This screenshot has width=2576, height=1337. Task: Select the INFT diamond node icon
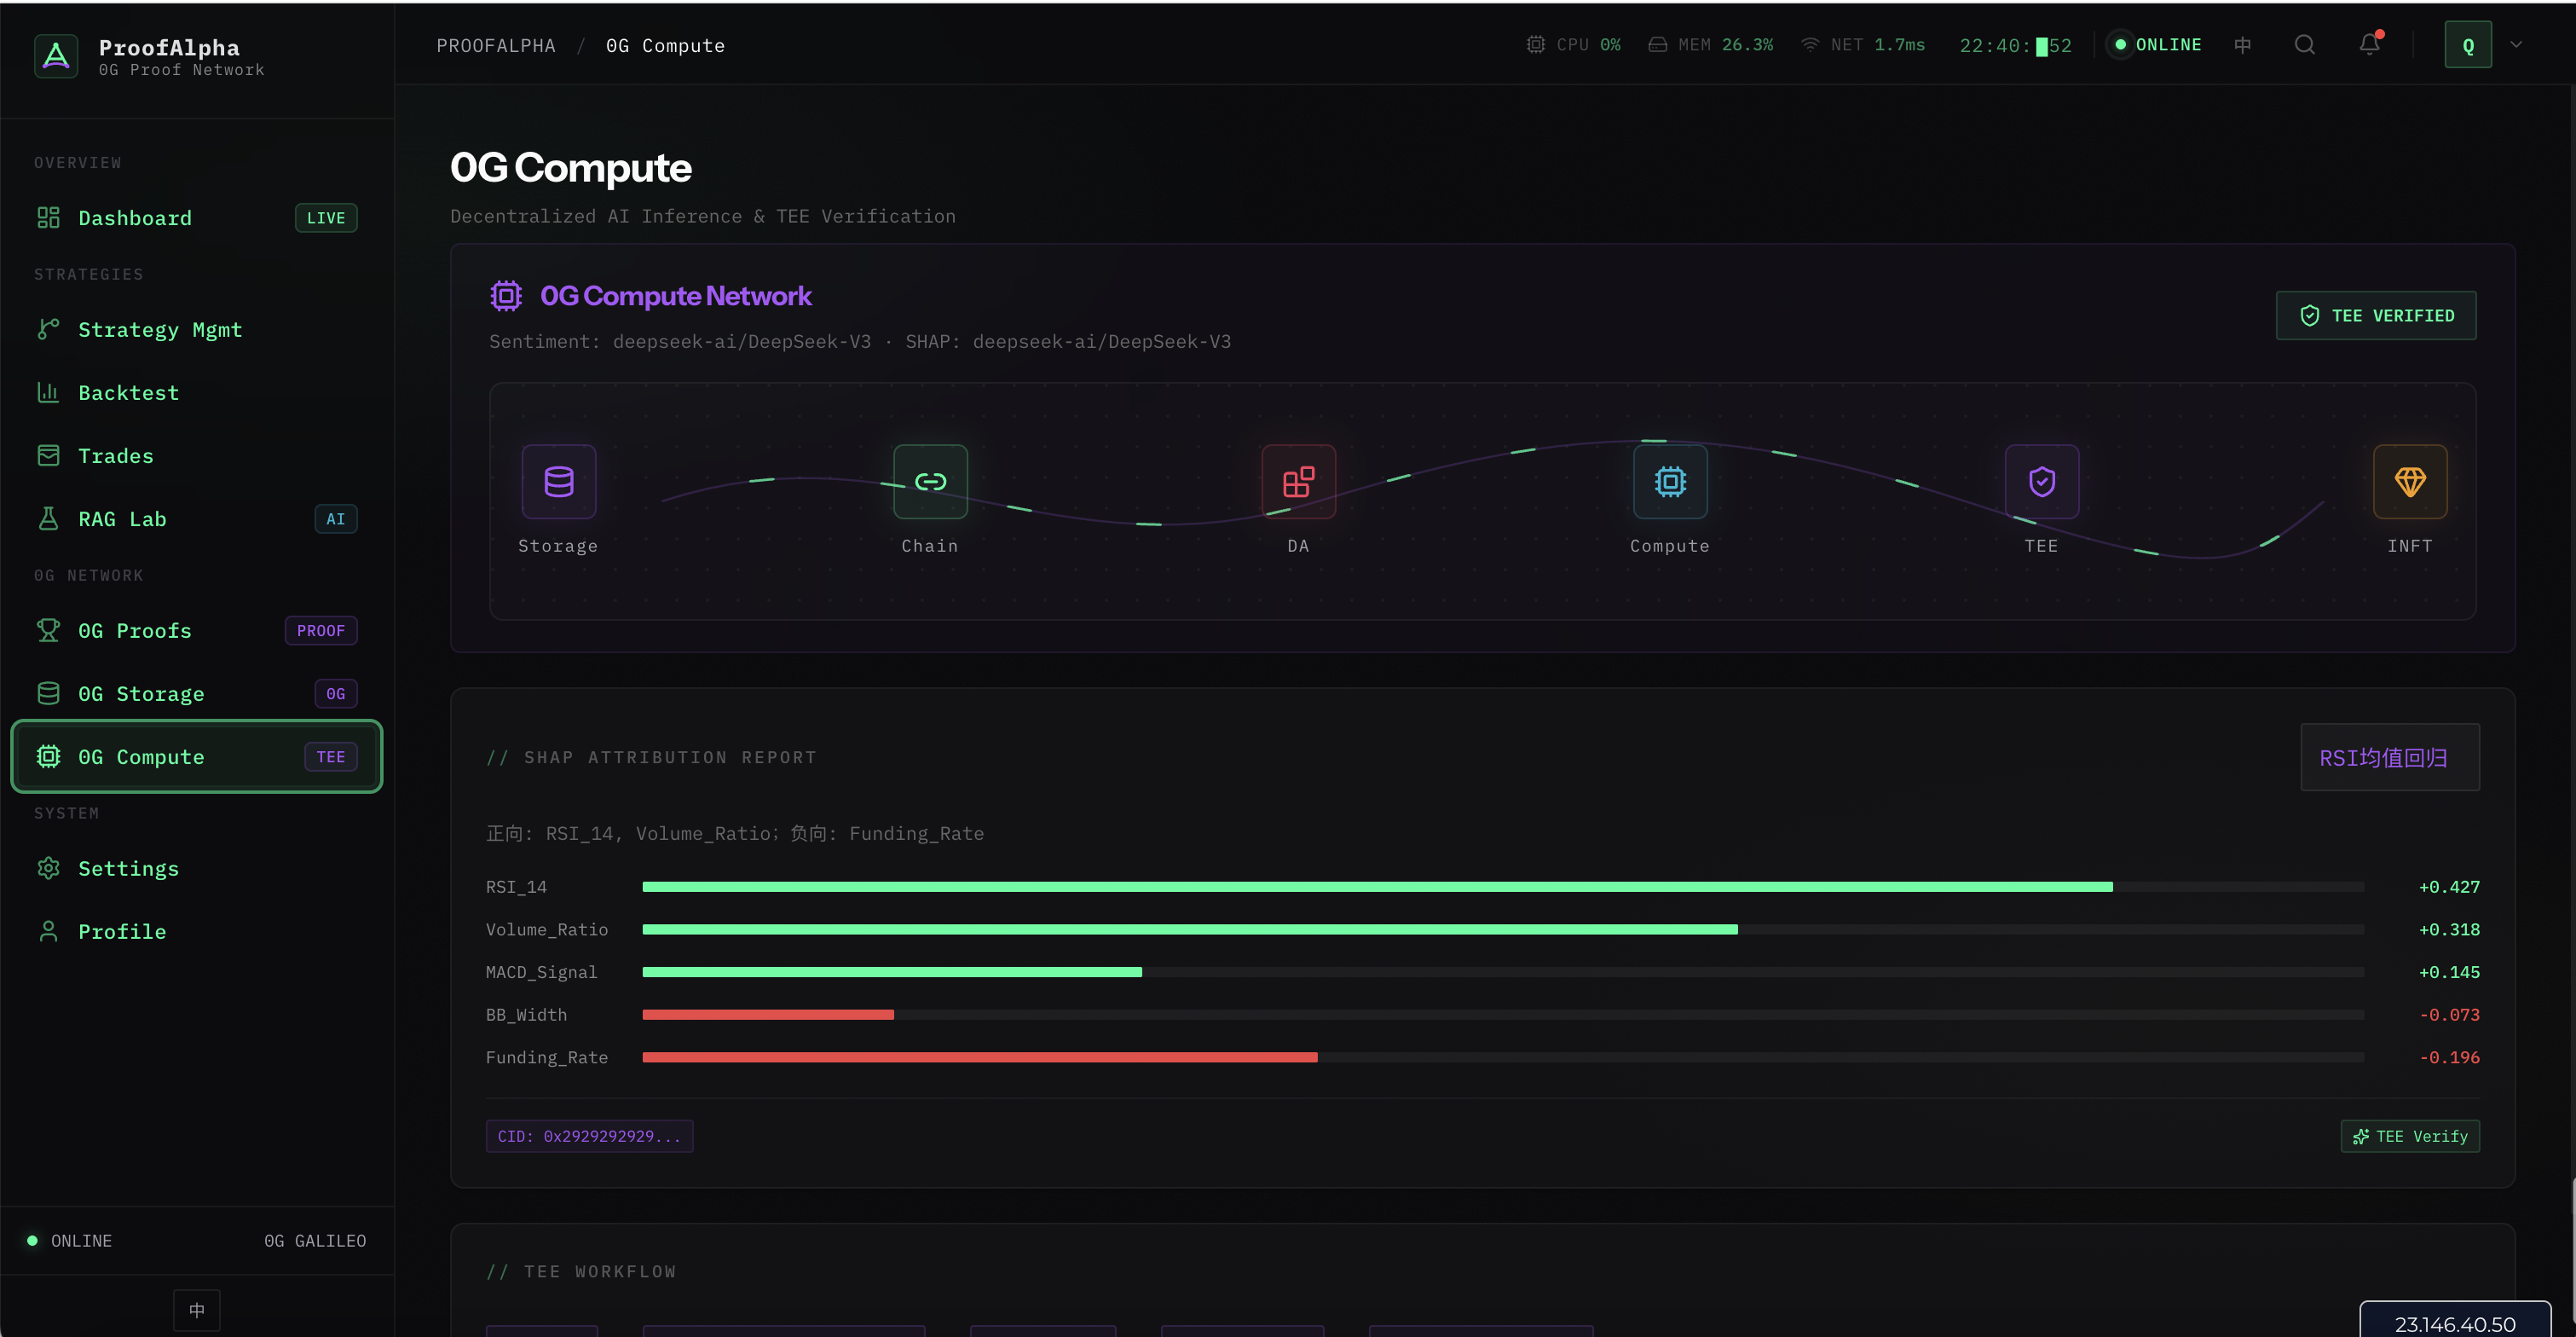(x=2410, y=482)
